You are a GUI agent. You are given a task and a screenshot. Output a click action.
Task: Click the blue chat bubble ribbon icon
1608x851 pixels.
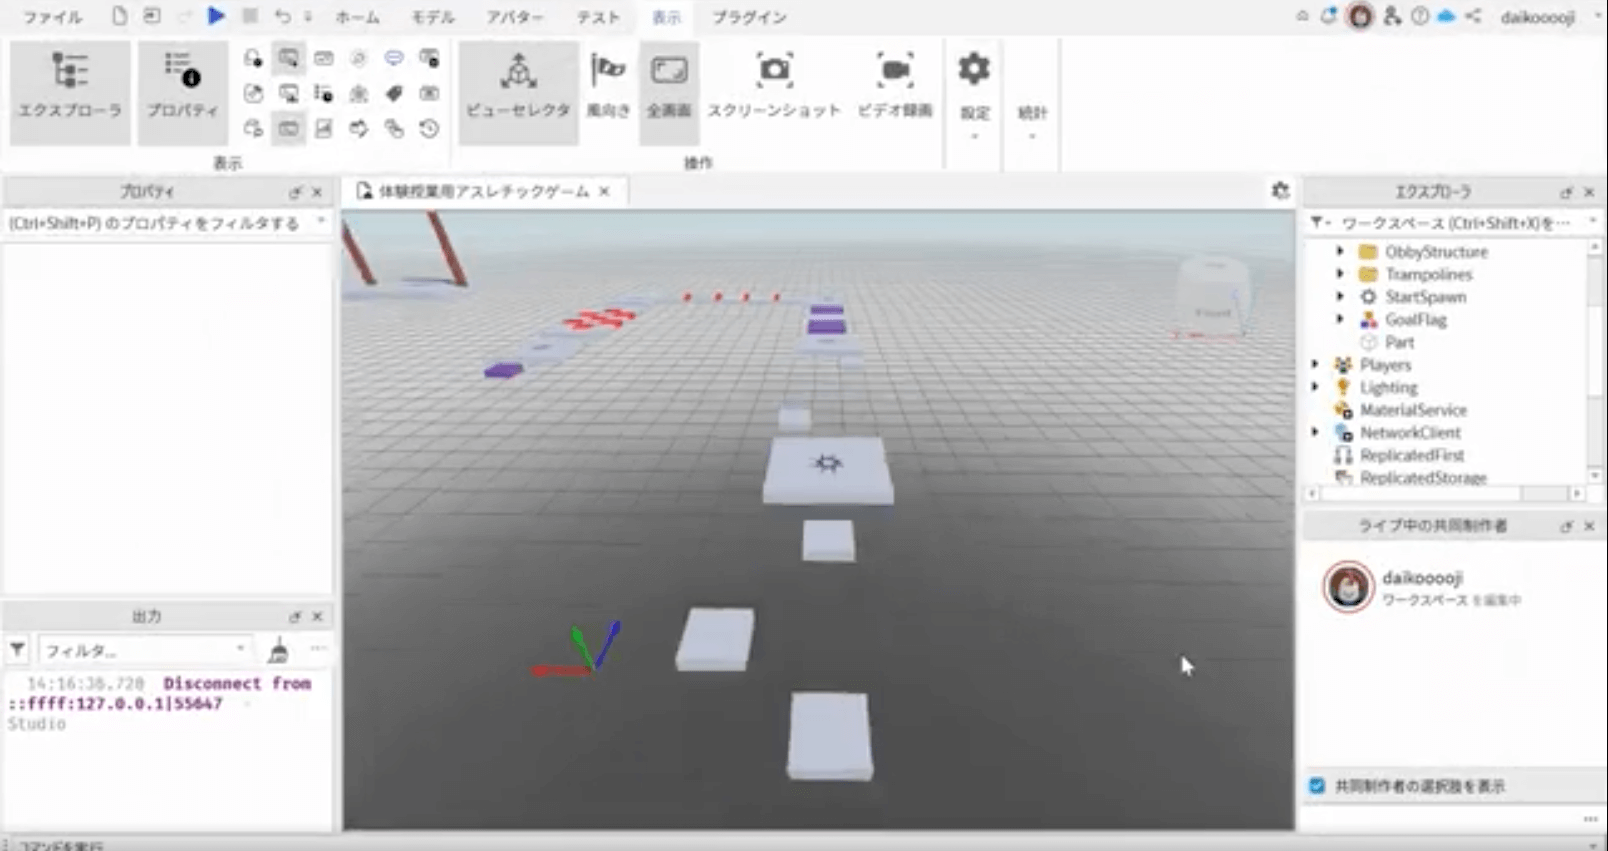[394, 58]
